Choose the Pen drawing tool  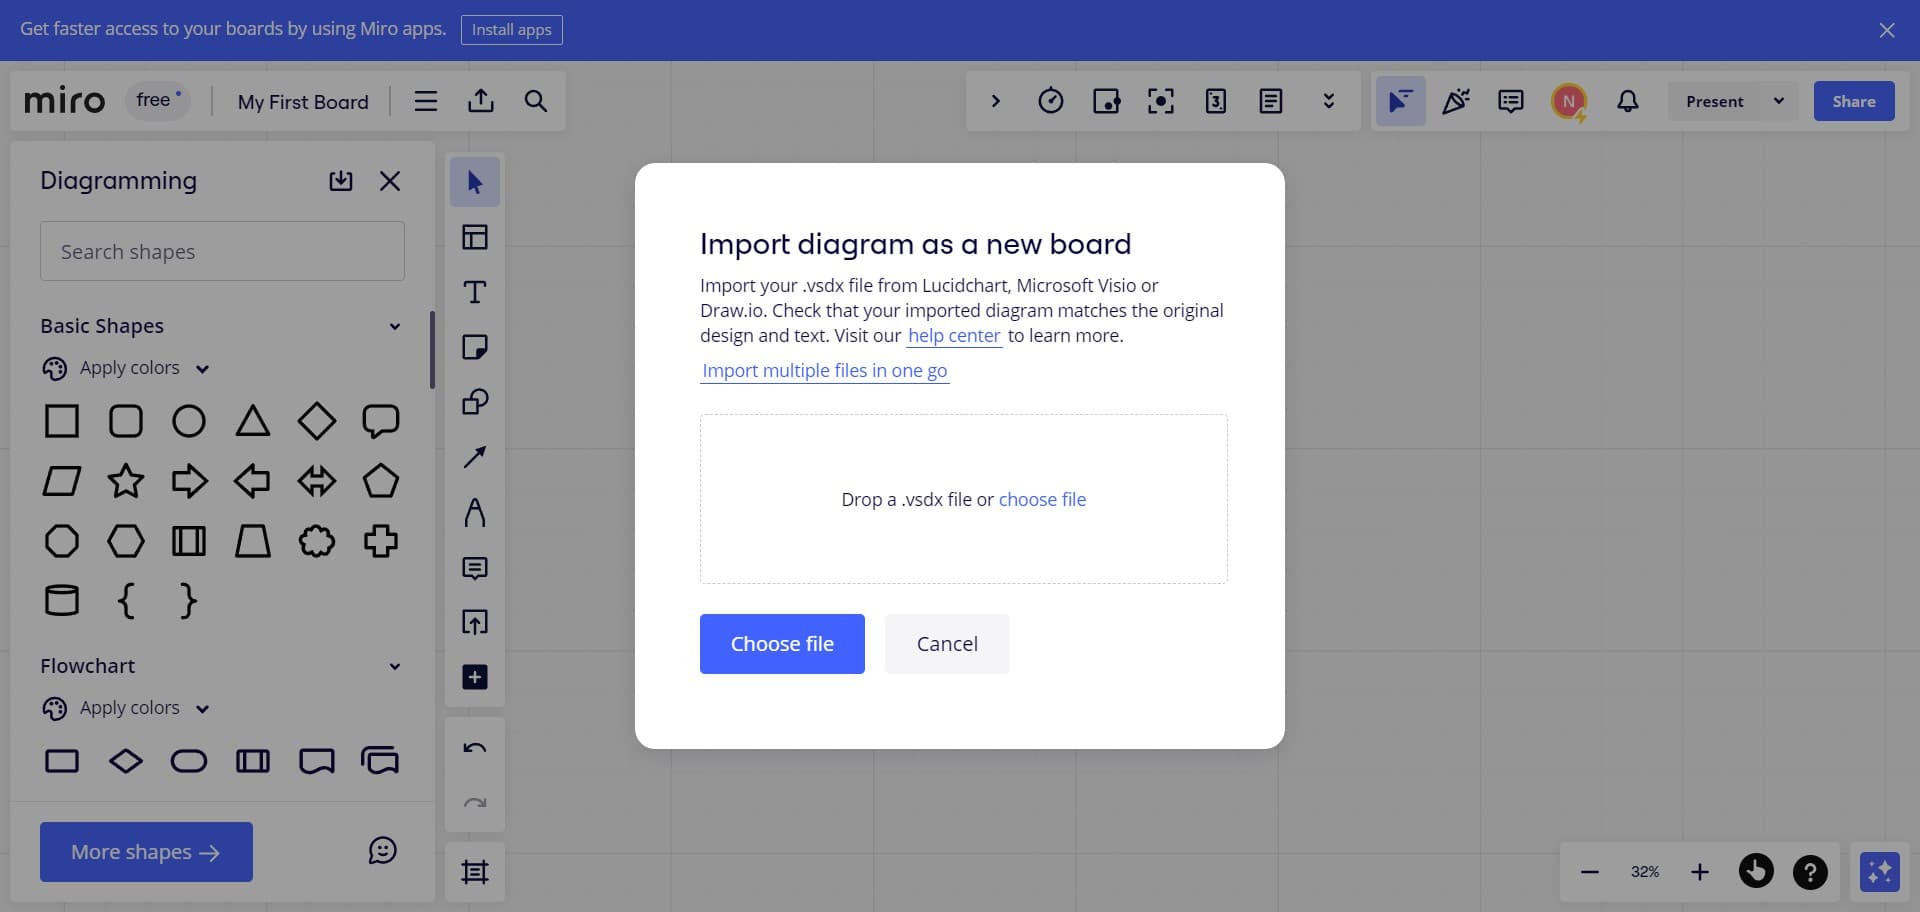475,512
